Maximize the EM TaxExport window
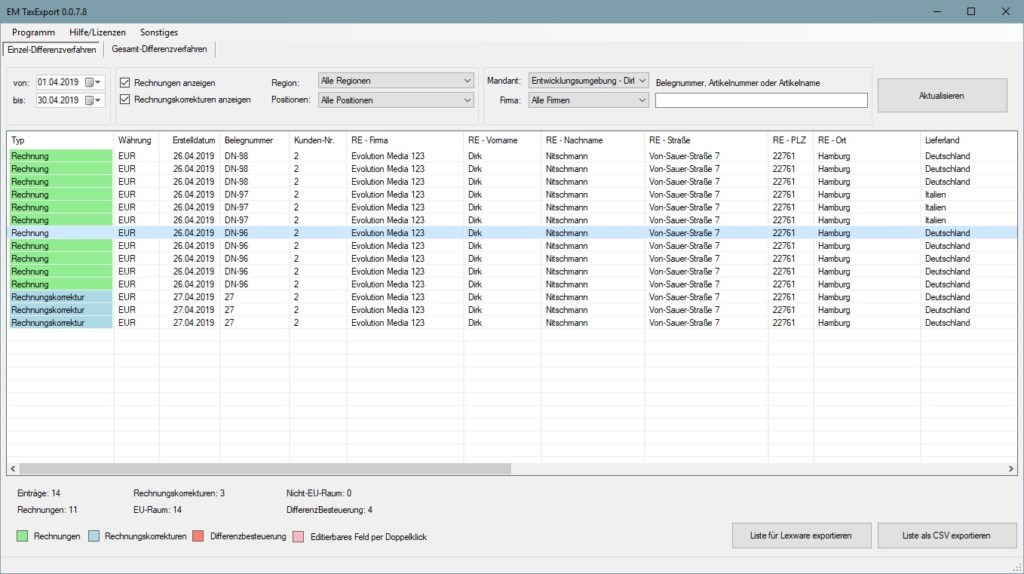This screenshot has width=1024, height=574. [x=971, y=11]
